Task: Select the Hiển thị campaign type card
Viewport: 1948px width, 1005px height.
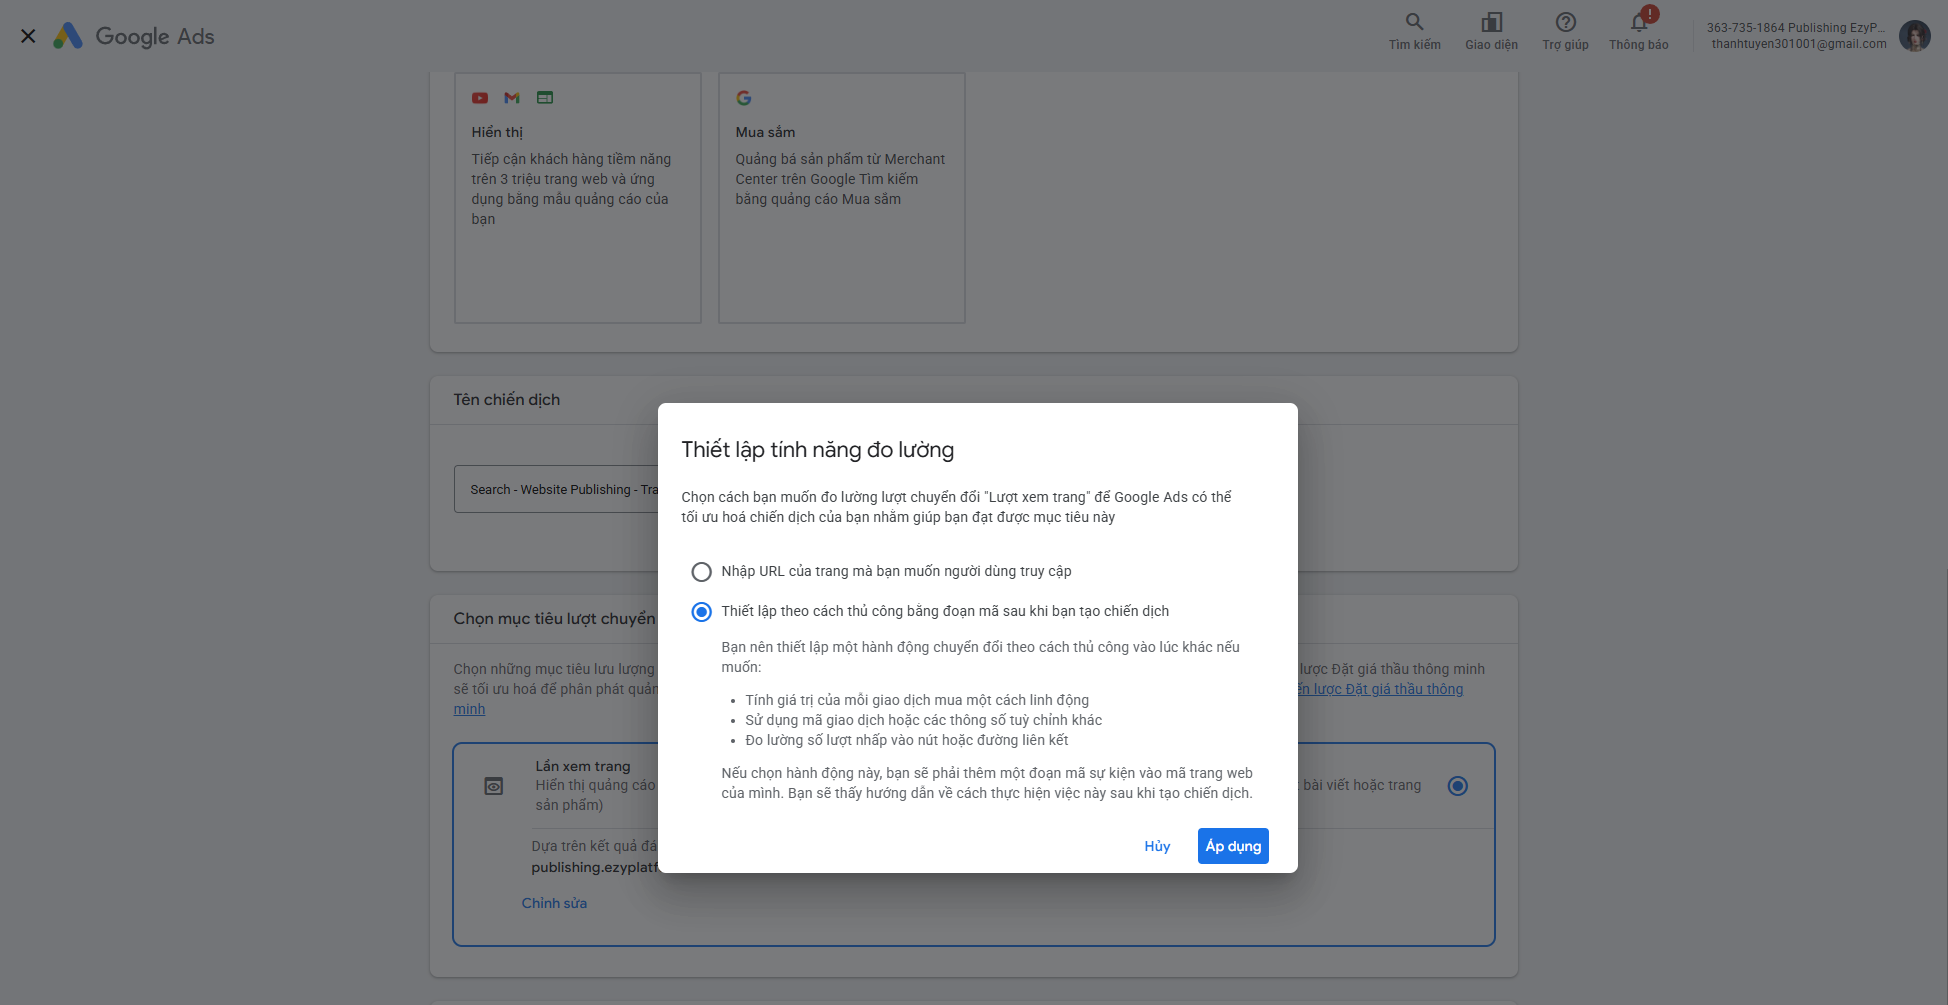Action: [578, 198]
